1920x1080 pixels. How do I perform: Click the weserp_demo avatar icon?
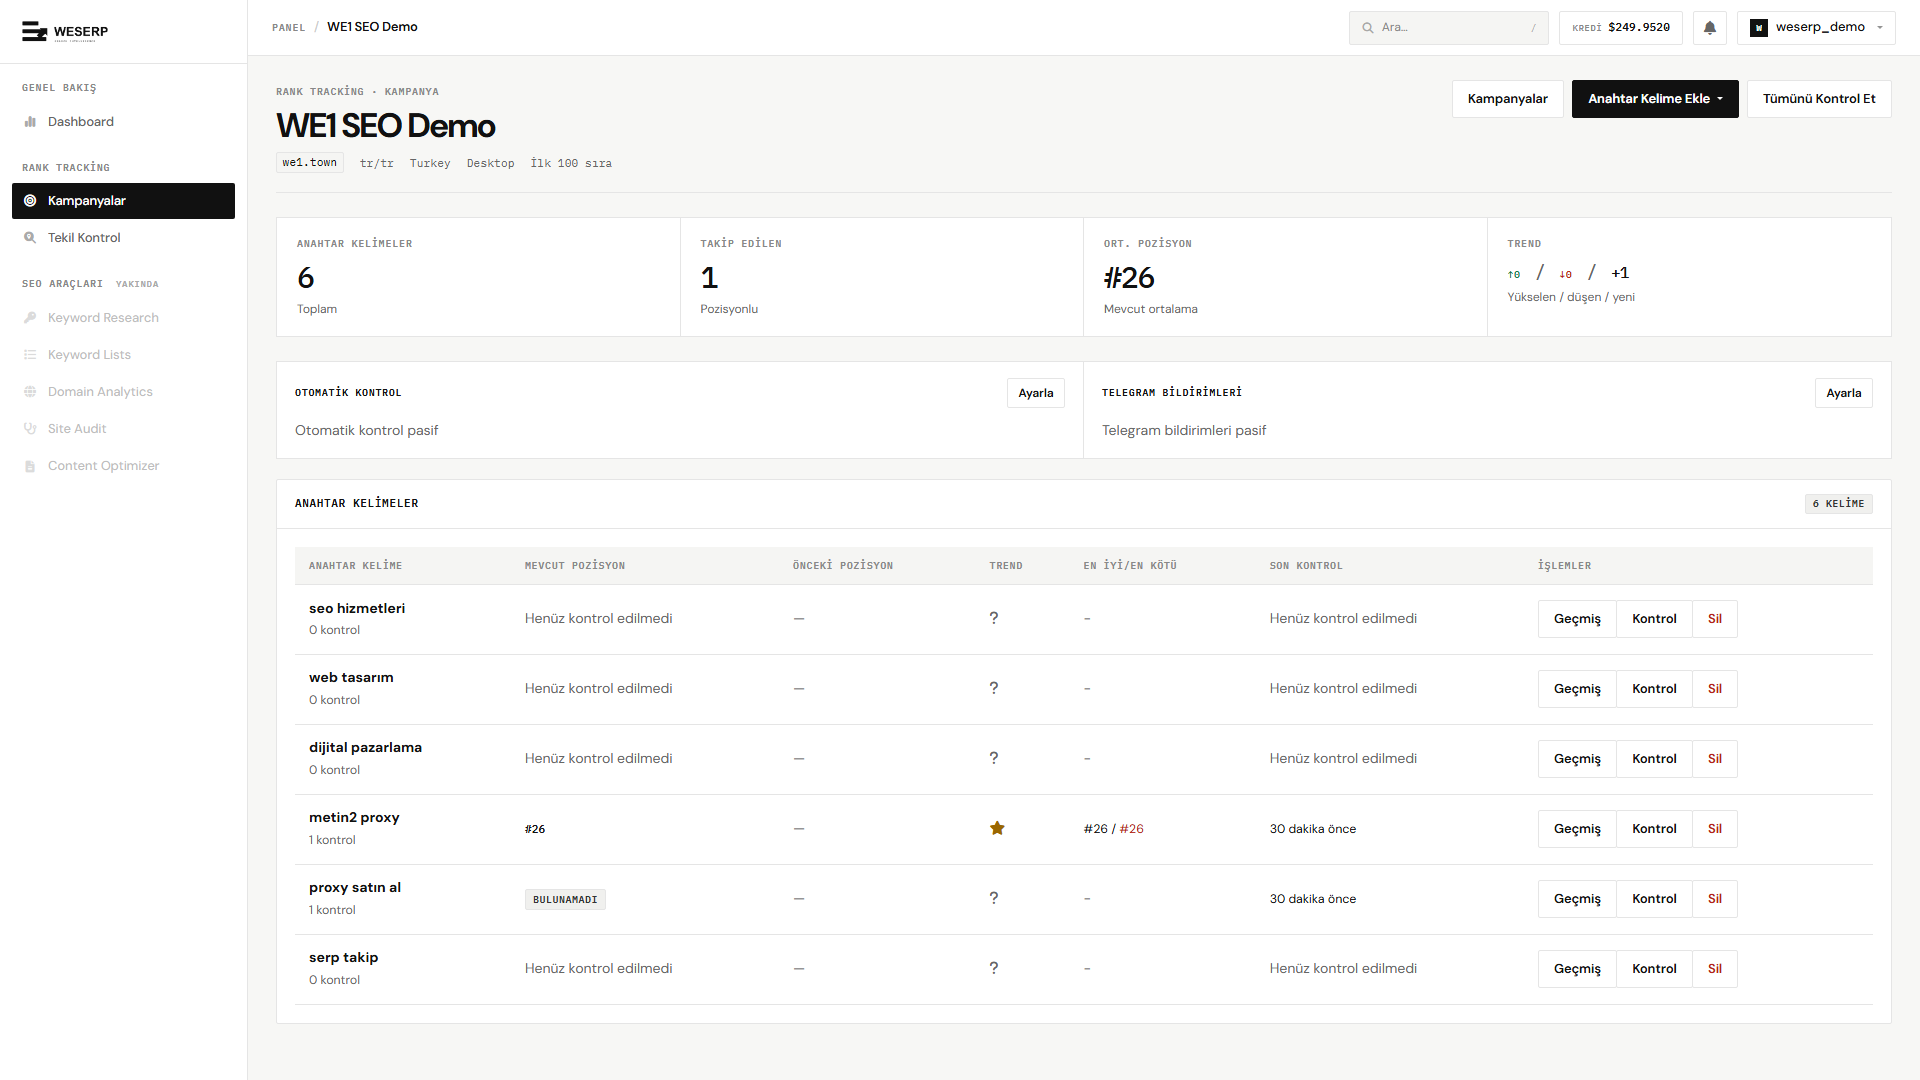pyautogui.click(x=1759, y=28)
